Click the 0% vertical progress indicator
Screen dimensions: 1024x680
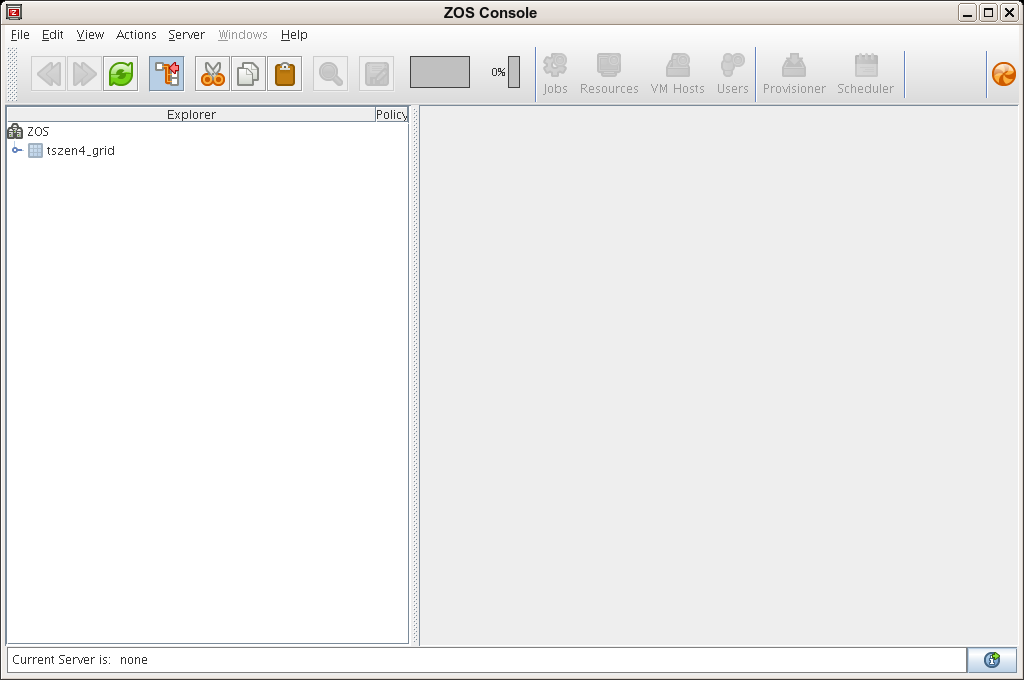coord(514,72)
